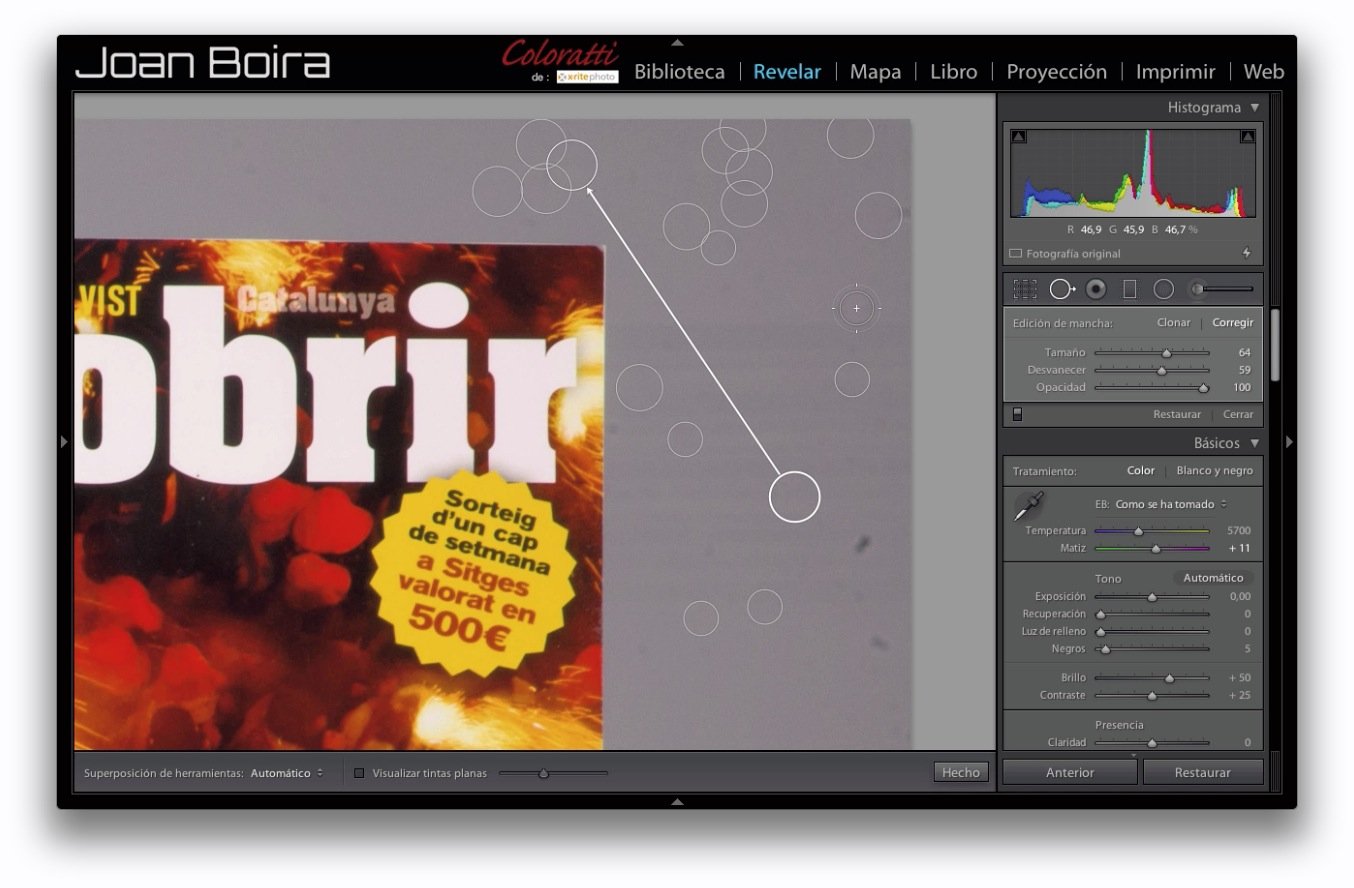Image resolution: width=1354 pixels, height=888 pixels.
Task: Select the Adjustment Brush tool
Action: pyautogui.click(x=1220, y=289)
